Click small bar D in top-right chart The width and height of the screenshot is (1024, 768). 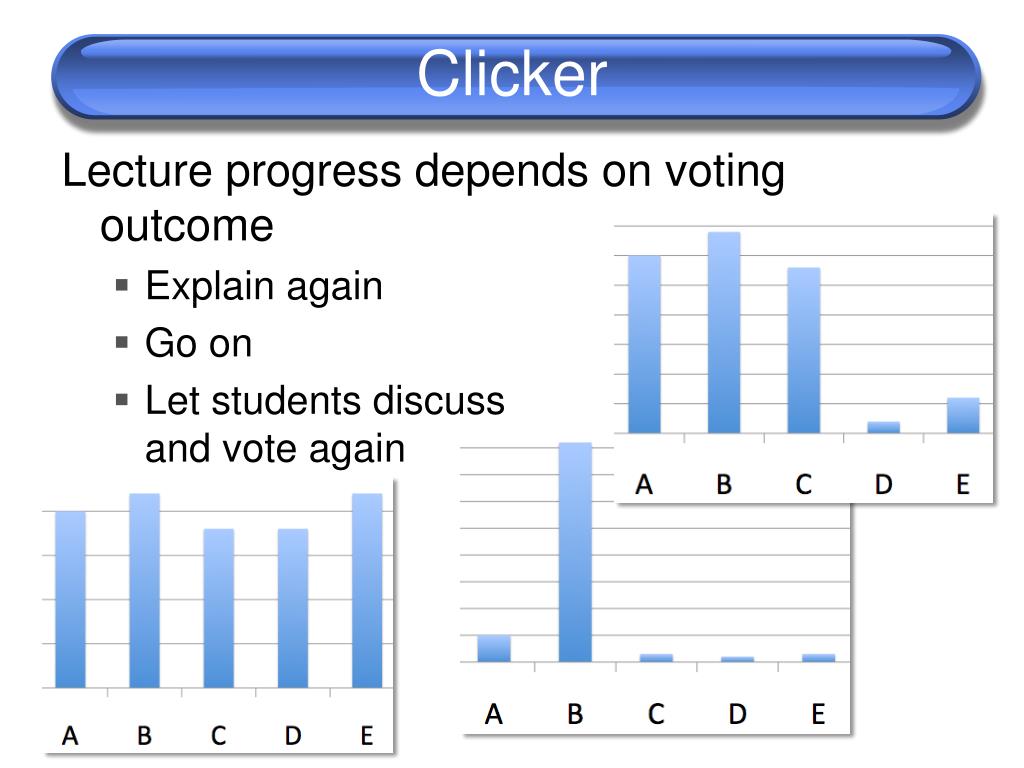coord(884,427)
